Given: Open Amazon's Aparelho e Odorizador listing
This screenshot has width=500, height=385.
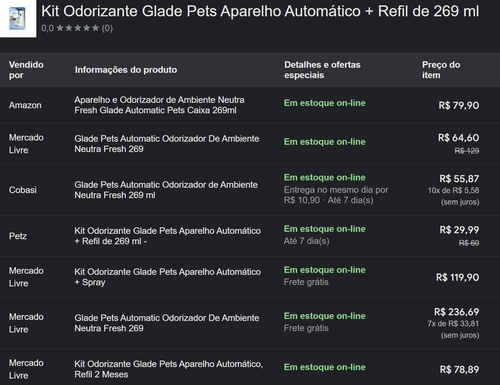Looking at the screenshot, I should (x=159, y=105).
